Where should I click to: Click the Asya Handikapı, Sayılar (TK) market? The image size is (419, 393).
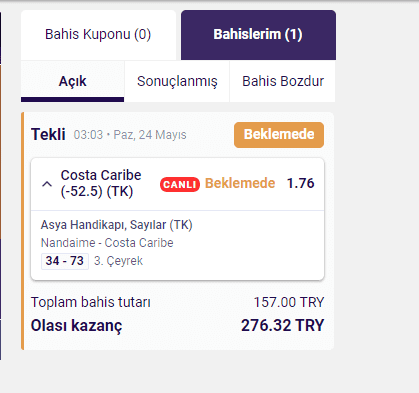click(x=116, y=225)
